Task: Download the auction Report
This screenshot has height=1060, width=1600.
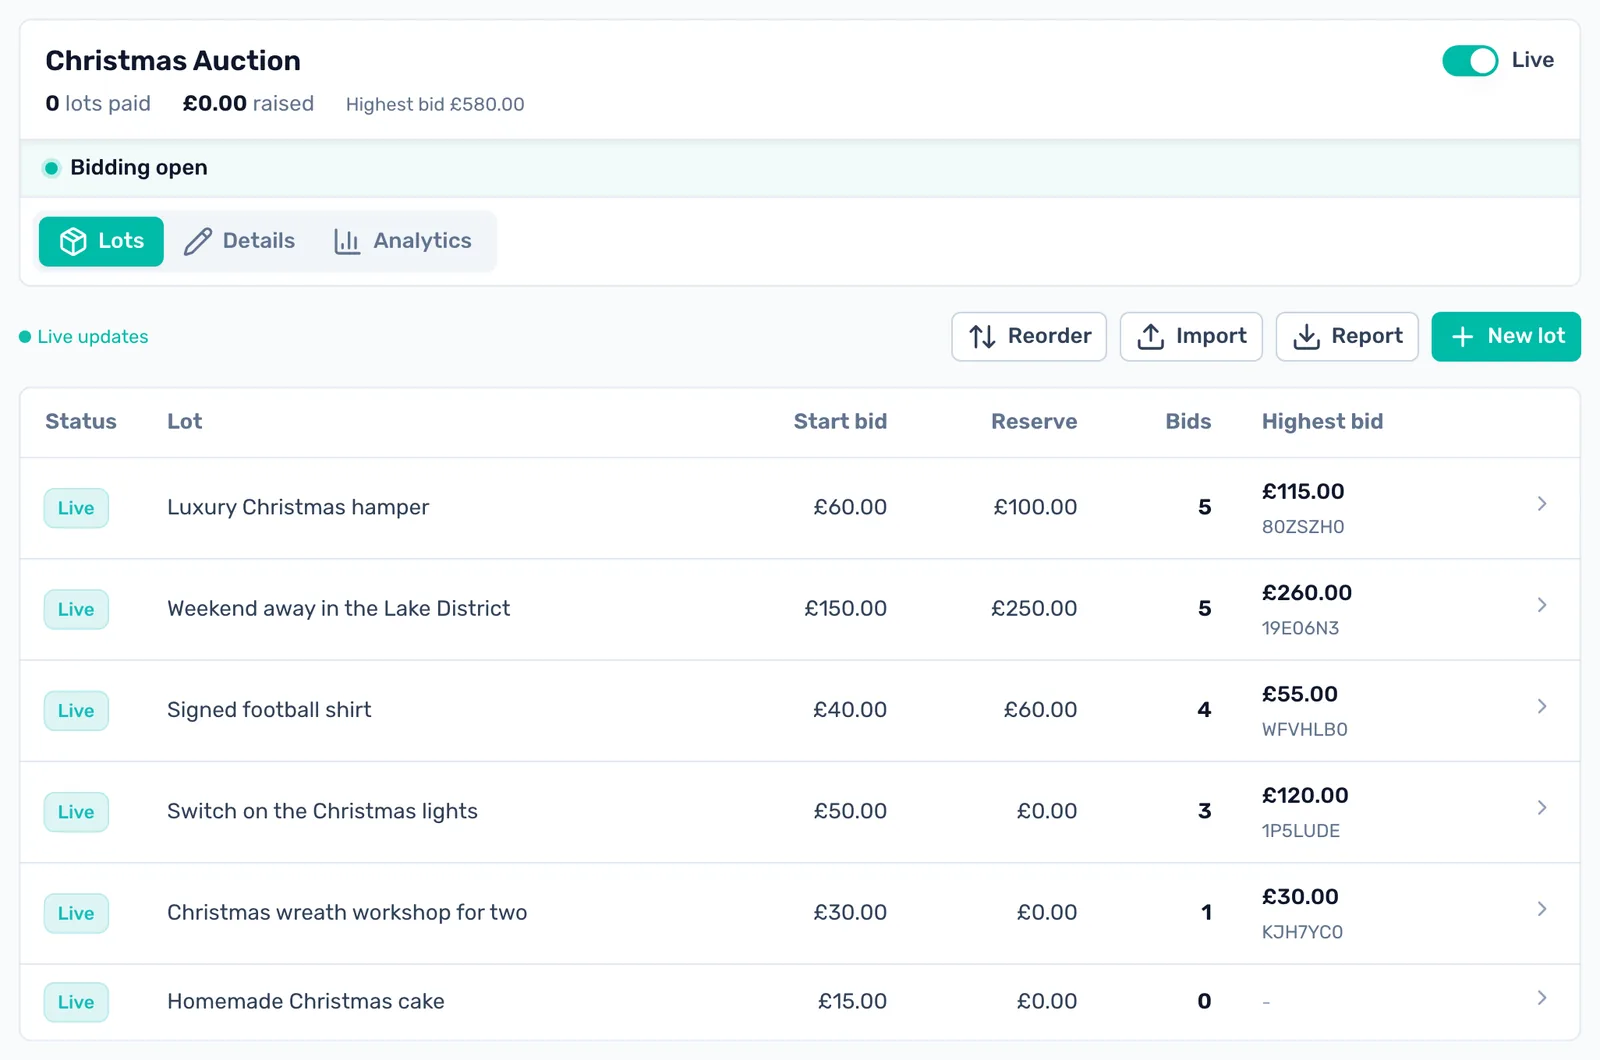Action: point(1347,337)
